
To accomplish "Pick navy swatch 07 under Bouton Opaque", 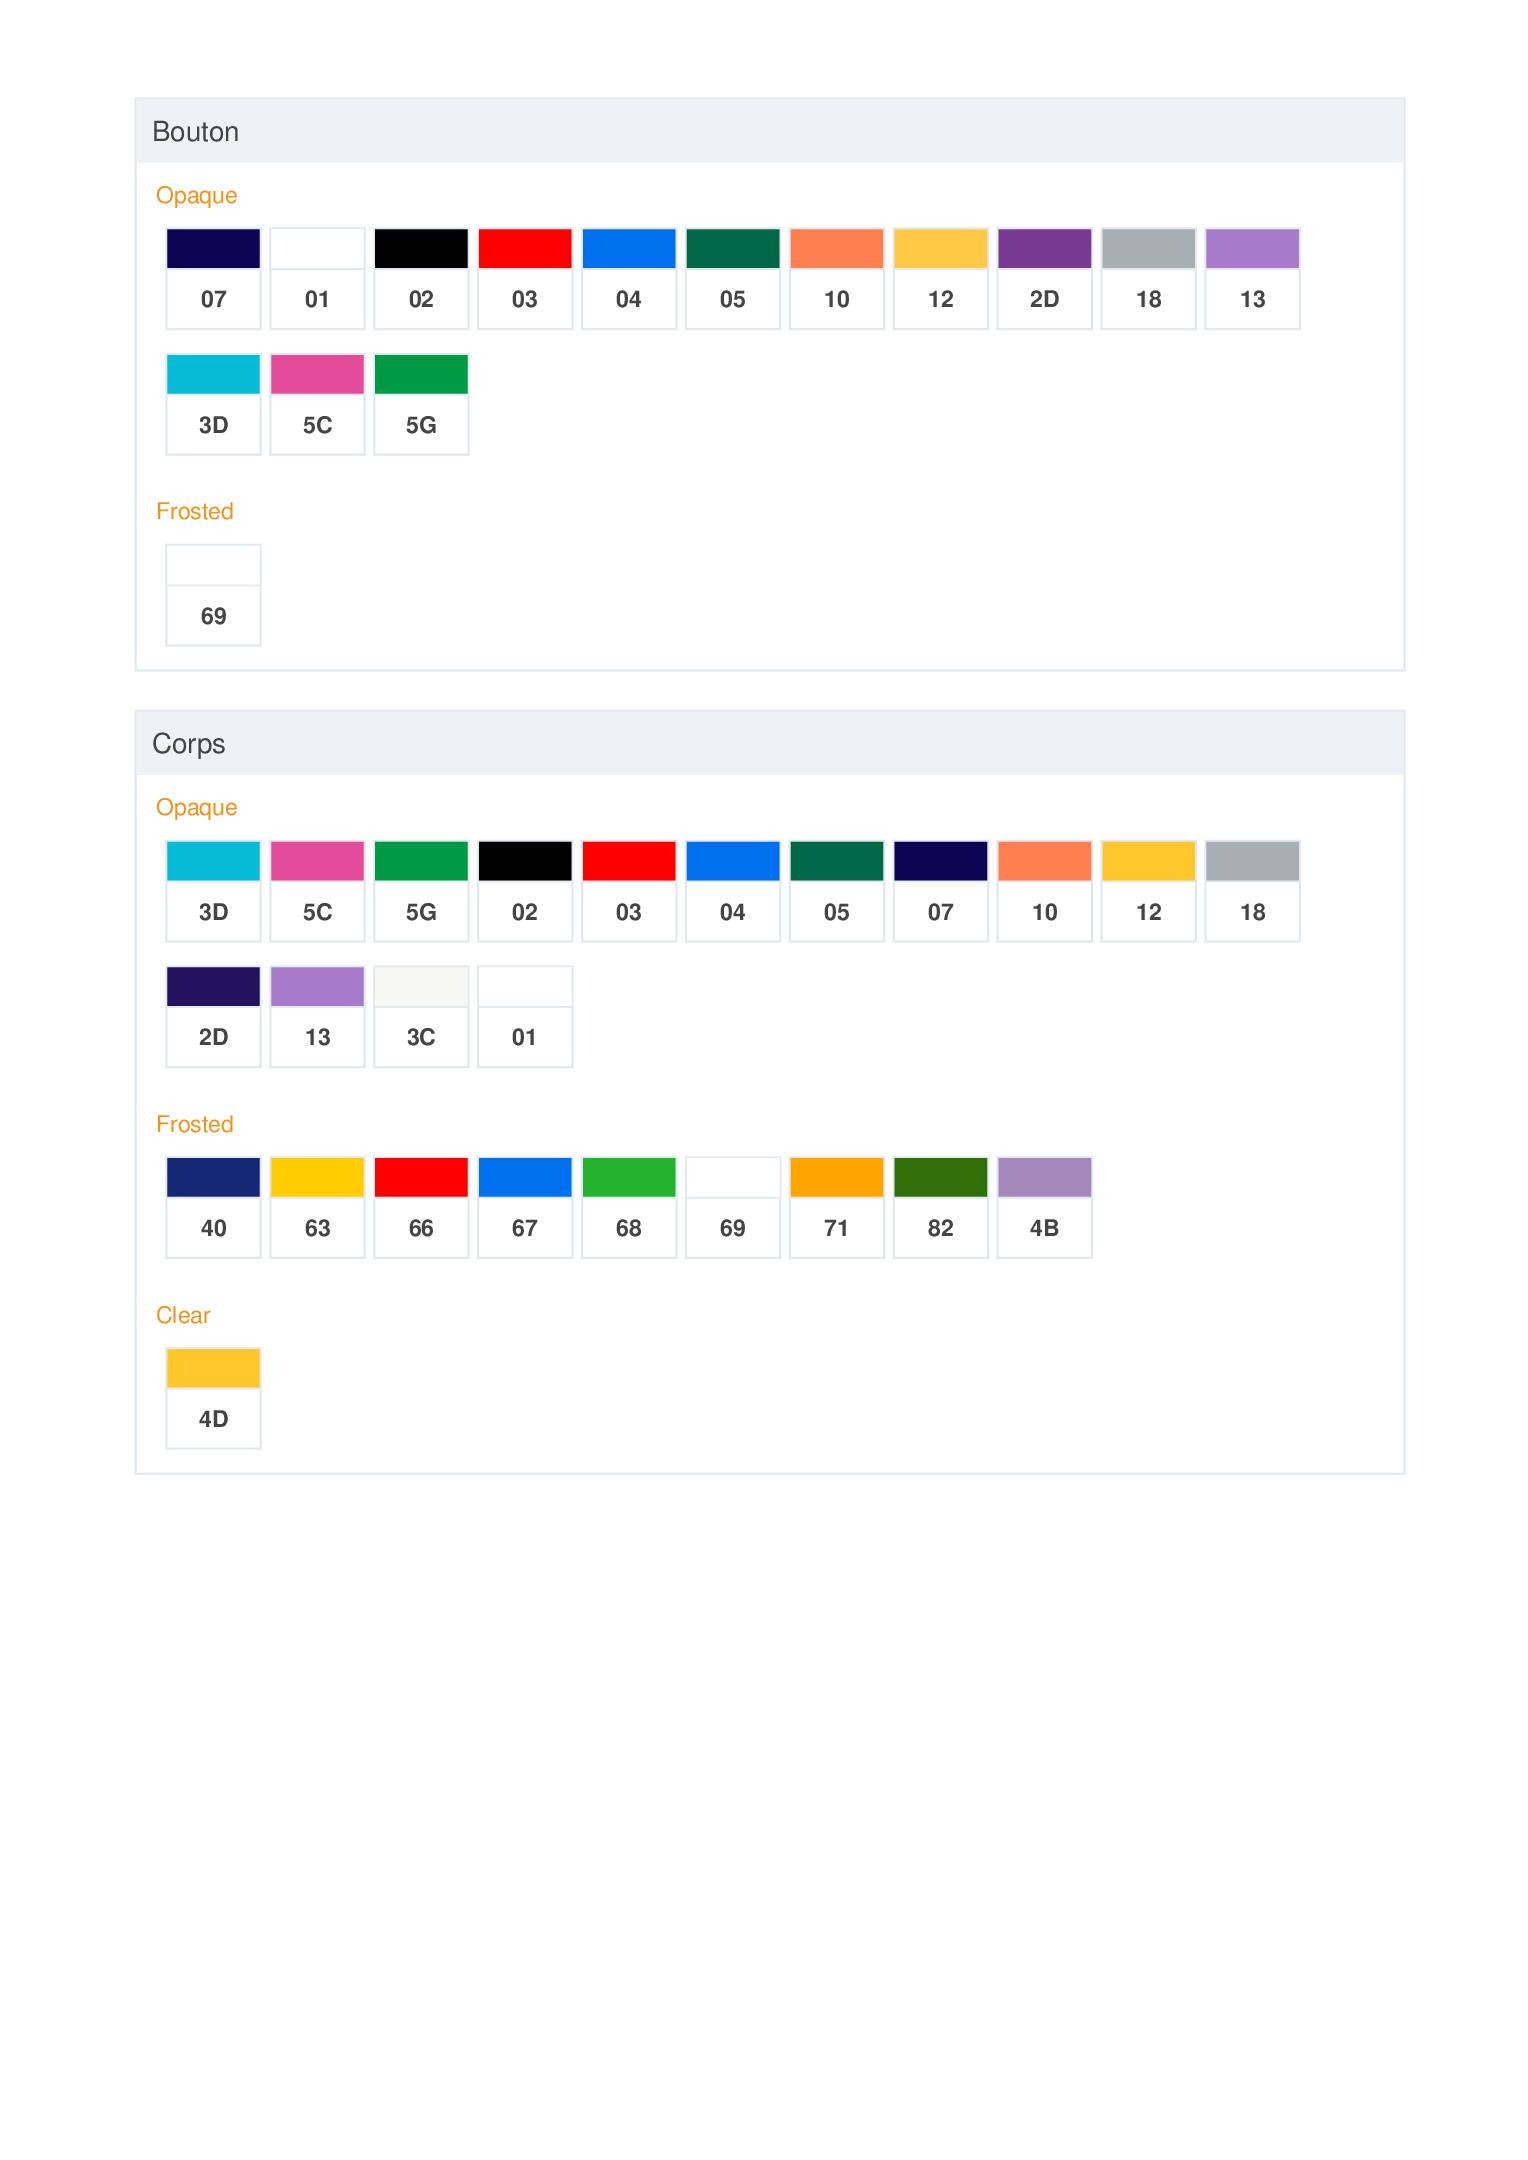I will 213,278.
